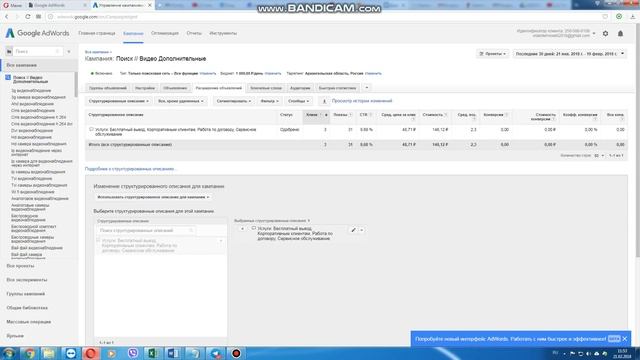
Task: Open the "Фильтр" dropdown
Action: 269,101
